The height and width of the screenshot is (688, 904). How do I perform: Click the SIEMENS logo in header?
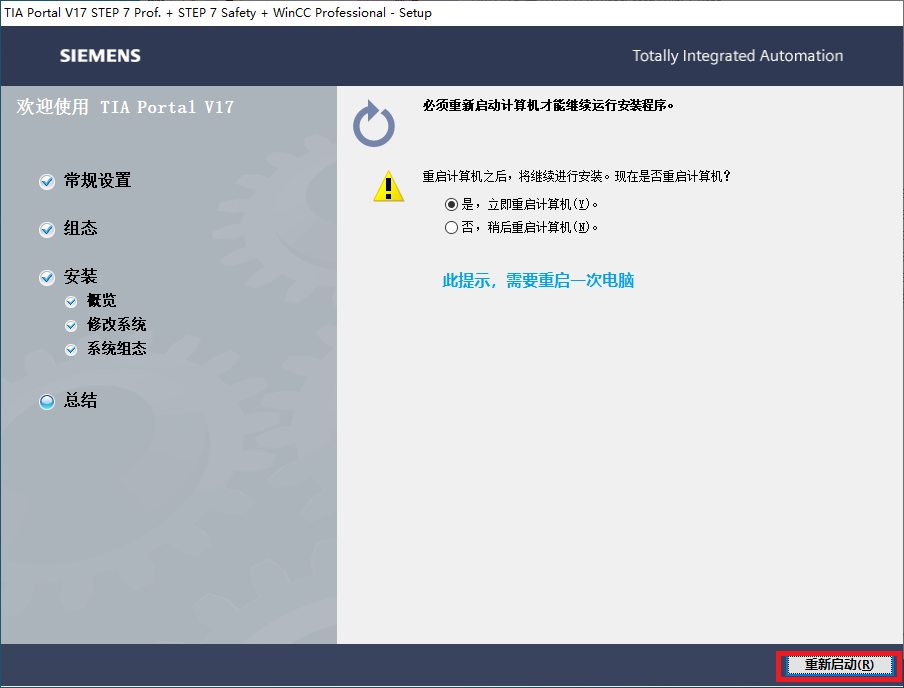[100, 56]
